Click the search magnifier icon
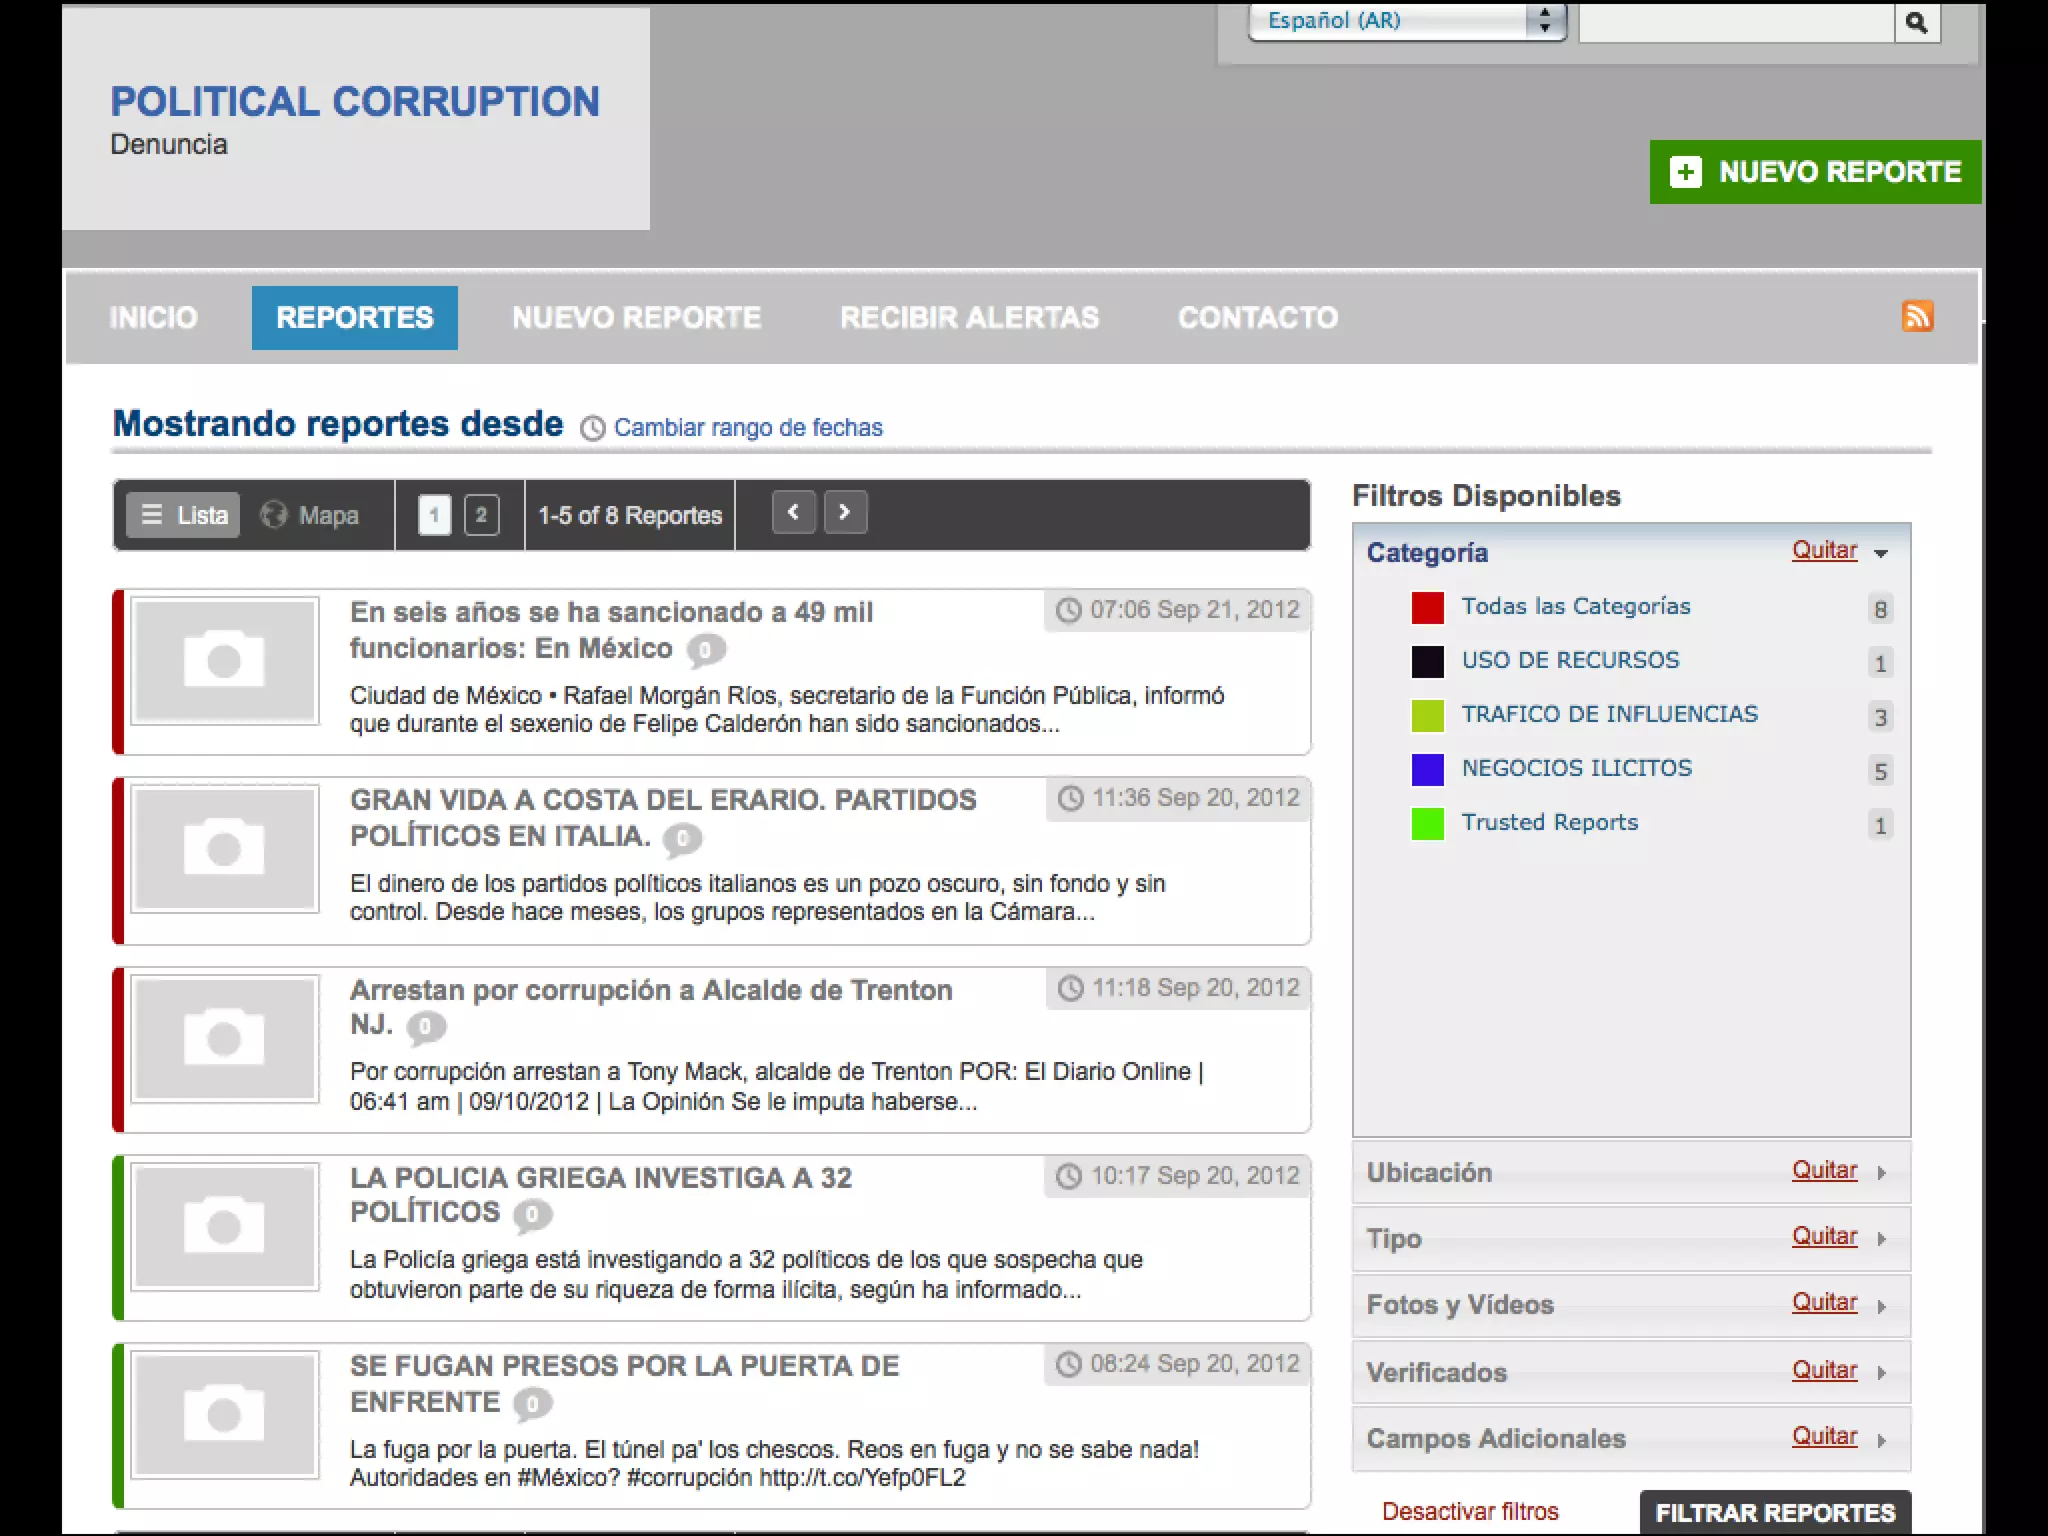The height and width of the screenshot is (1536, 2048). click(1916, 22)
